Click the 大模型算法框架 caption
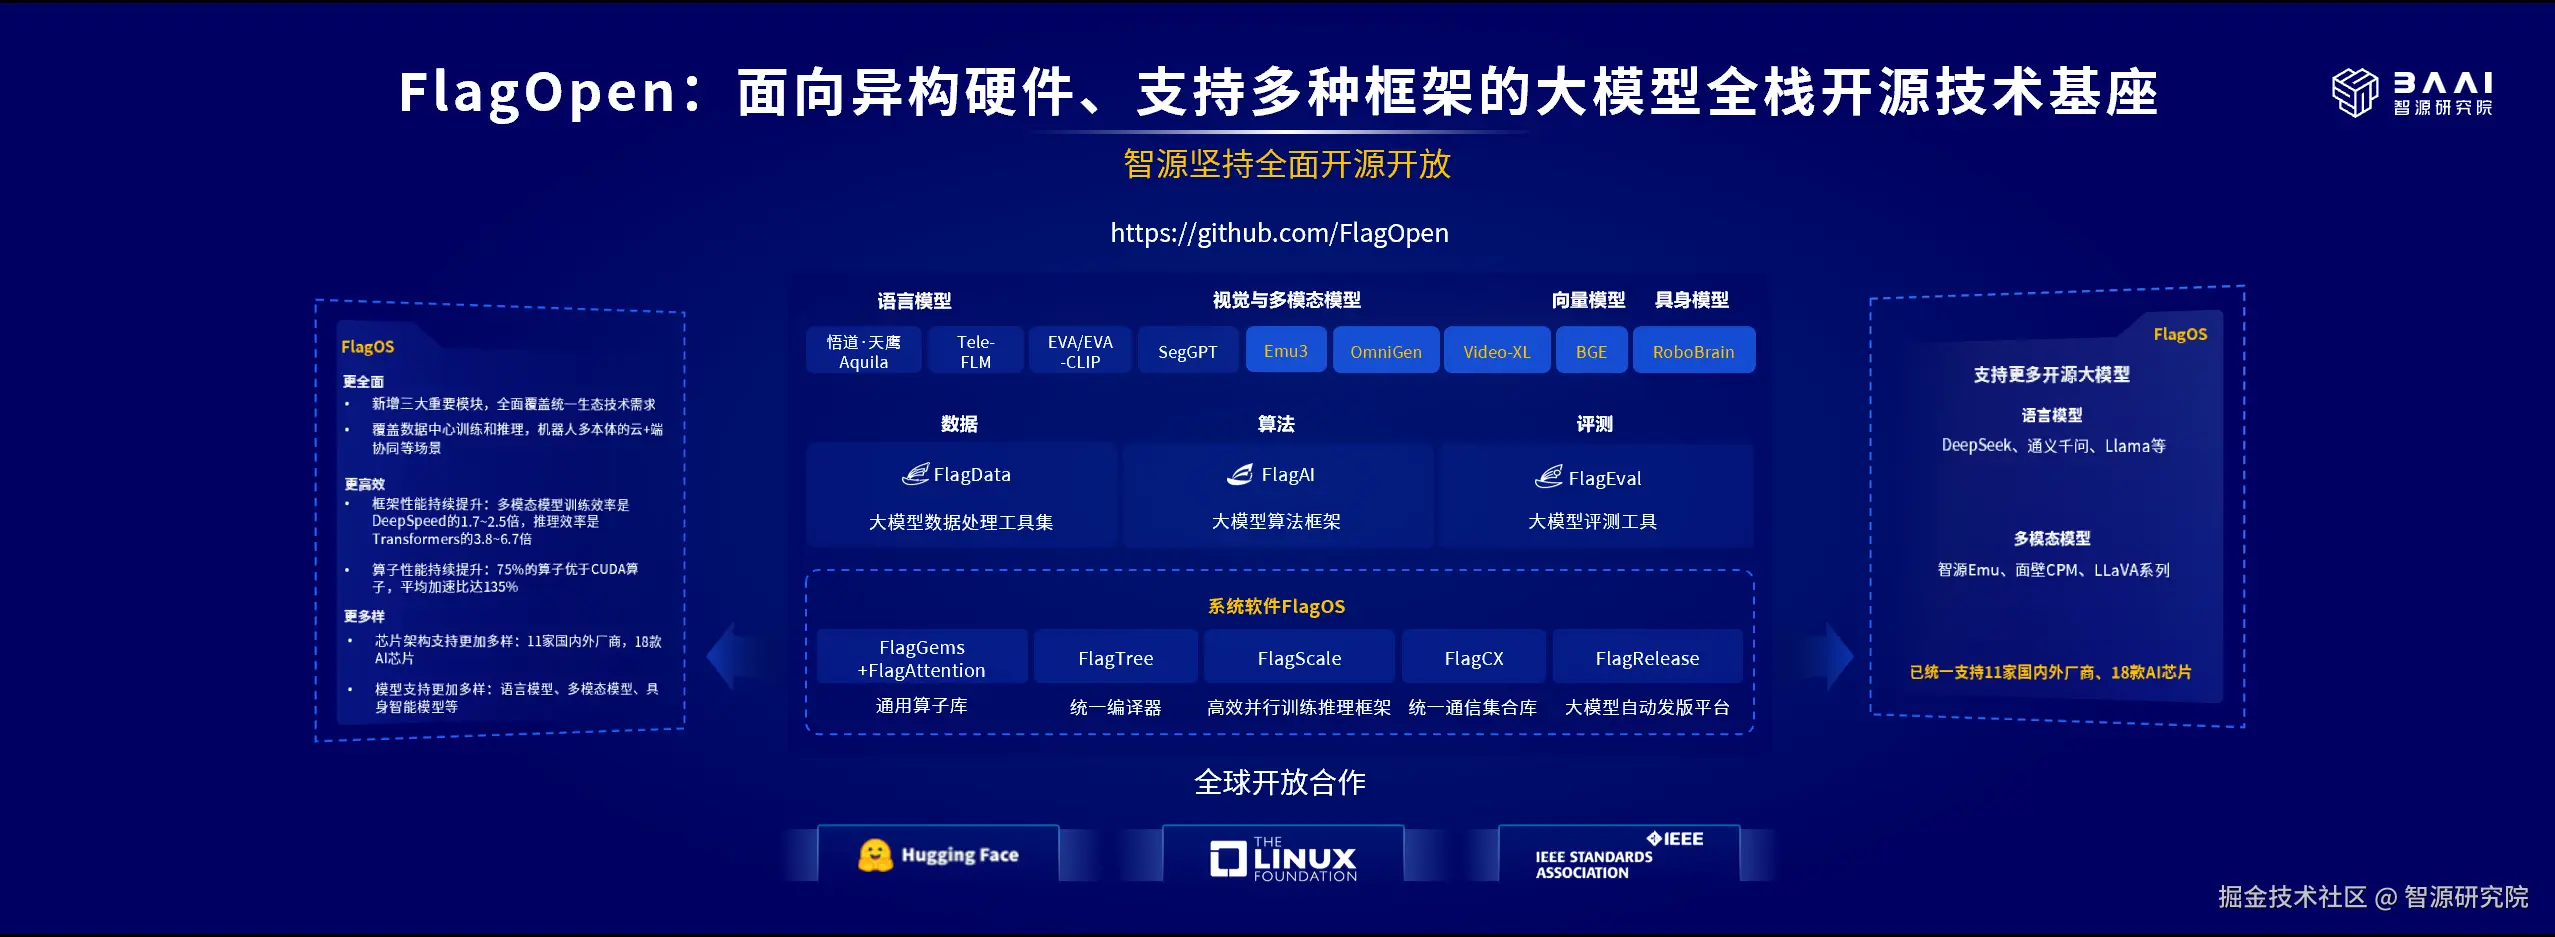Image resolution: width=2555 pixels, height=937 pixels. click(x=1276, y=521)
